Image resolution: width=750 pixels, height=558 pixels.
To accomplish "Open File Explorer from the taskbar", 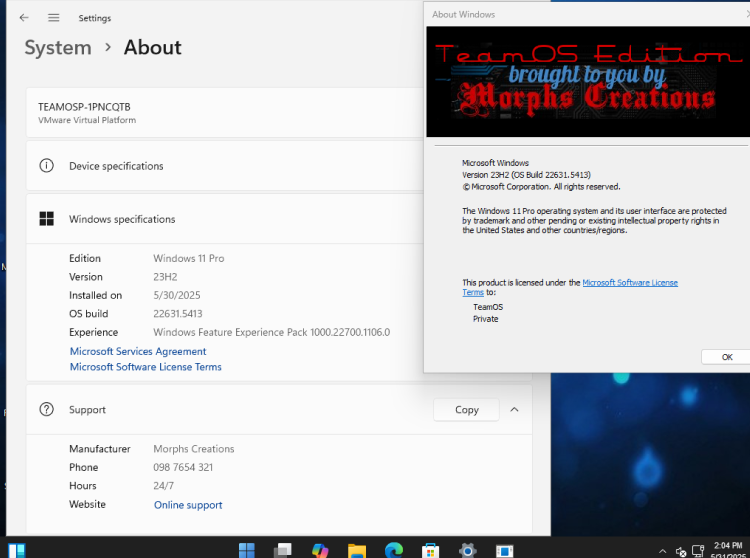I will click(x=357, y=550).
